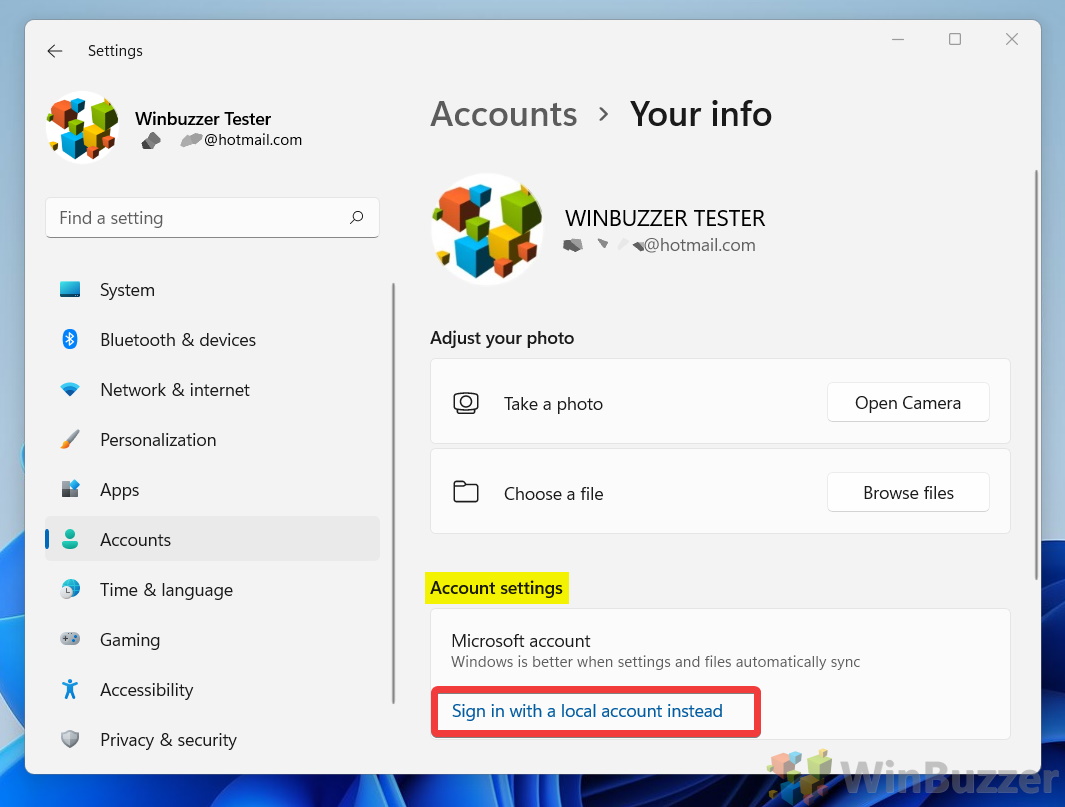
Task: Click the folder icon beside Choose a file
Action: coord(466,492)
